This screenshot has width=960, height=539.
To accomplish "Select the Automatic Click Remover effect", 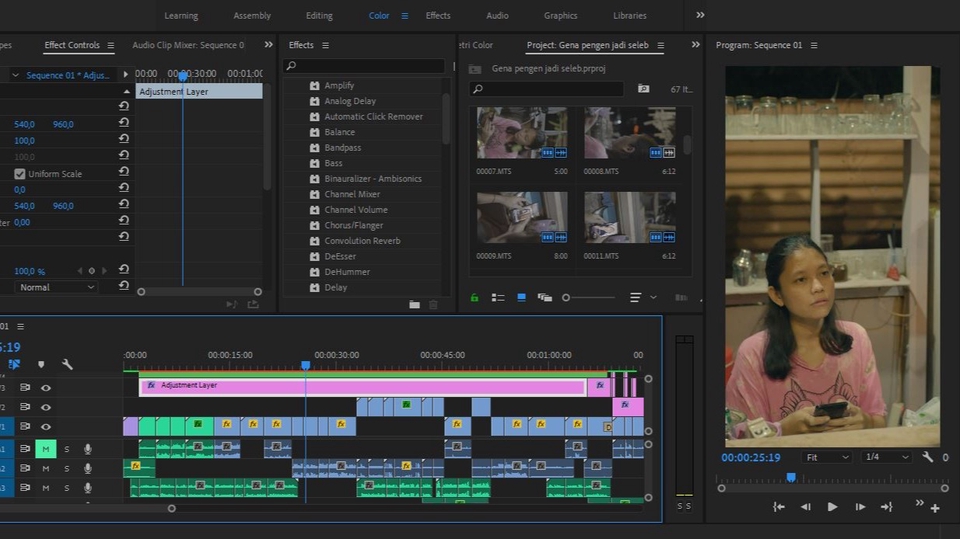I will click(x=373, y=116).
